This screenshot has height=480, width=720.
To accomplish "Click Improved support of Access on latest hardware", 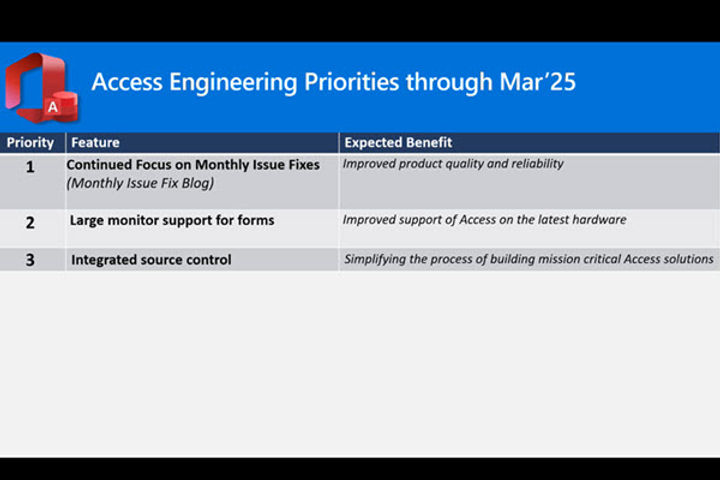I will pos(484,220).
